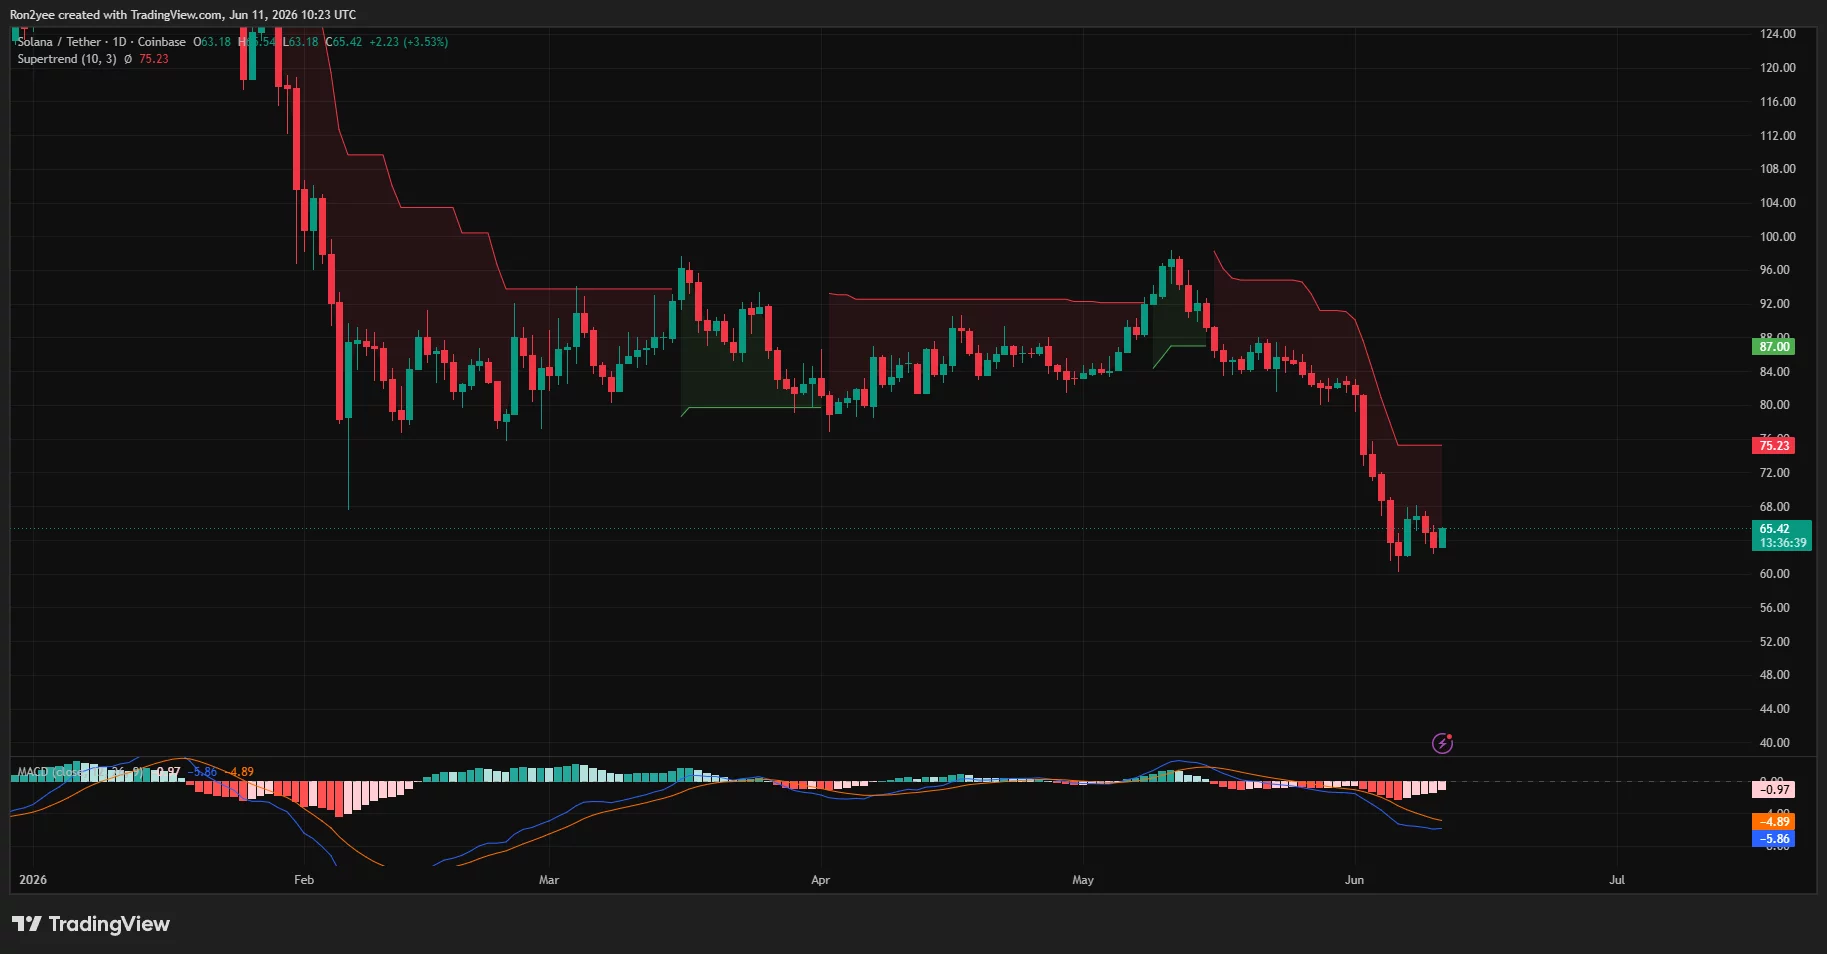Click the Feb label on time axis
The width and height of the screenshot is (1827, 954).
click(x=304, y=880)
